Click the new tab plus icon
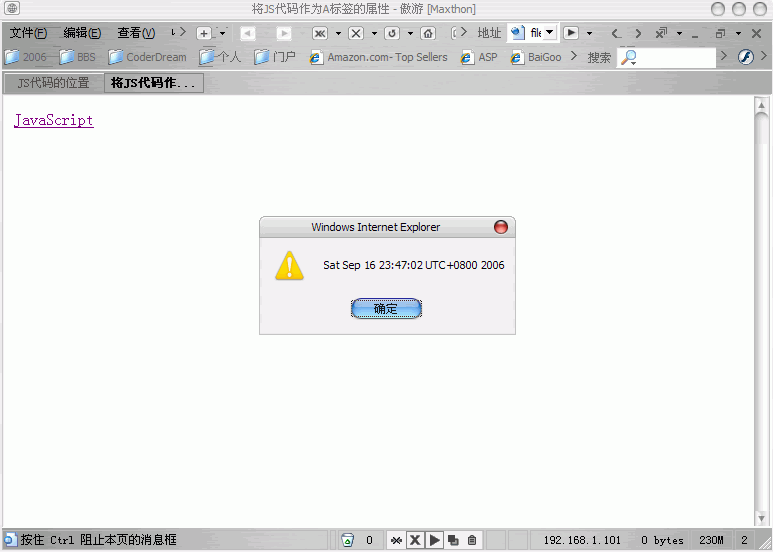 (x=204, y=34)
